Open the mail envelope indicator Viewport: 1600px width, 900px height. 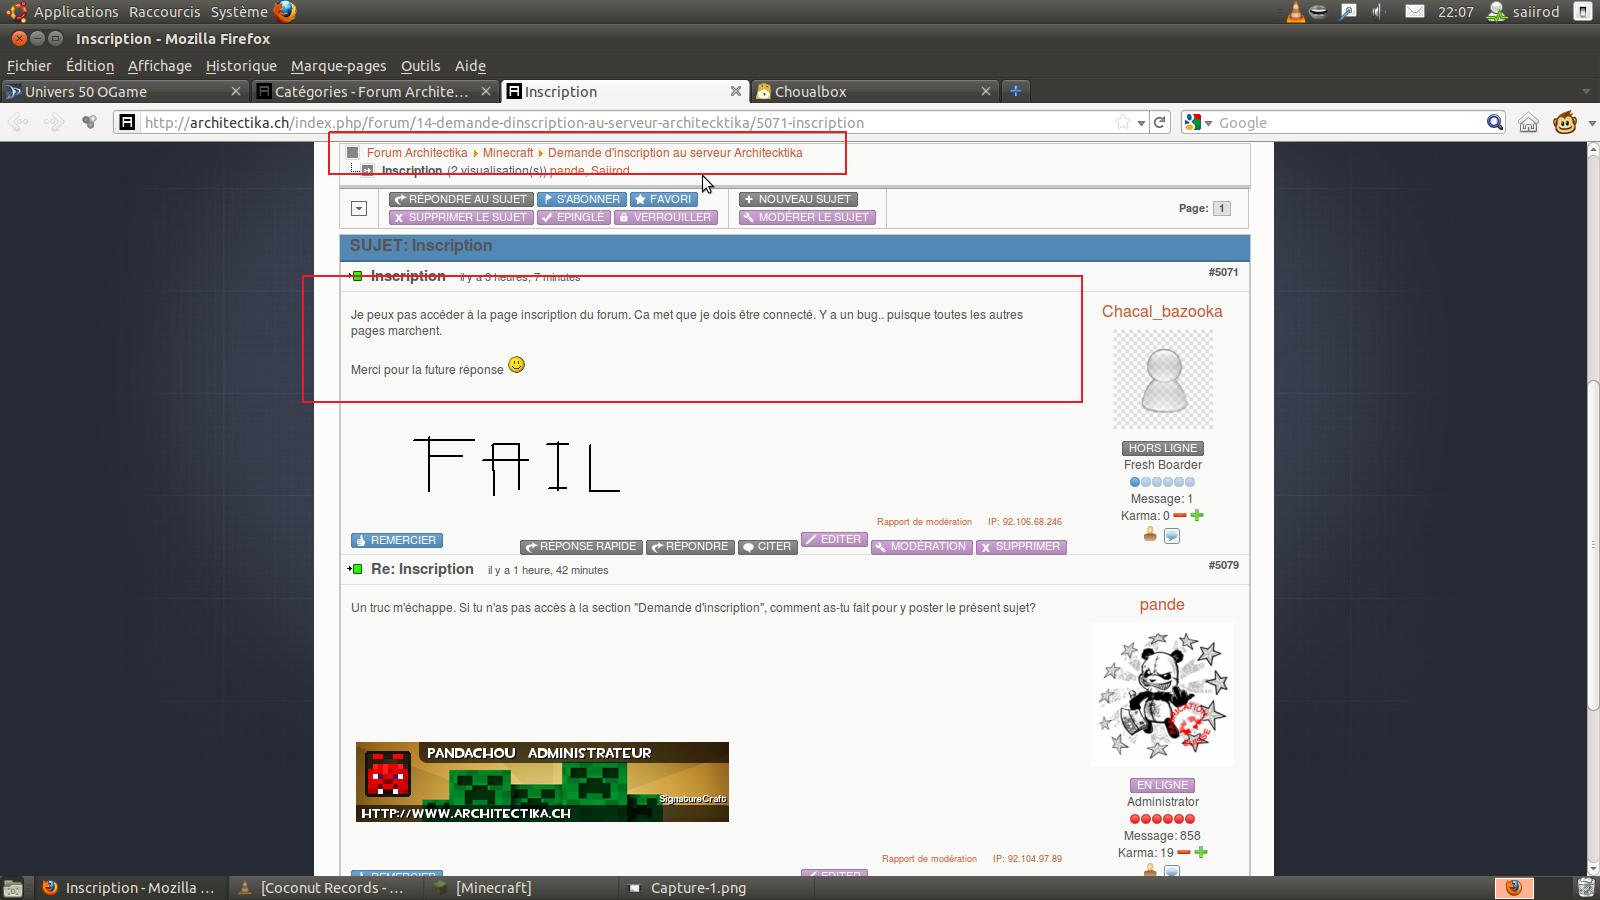click(x=1415, y=12)
